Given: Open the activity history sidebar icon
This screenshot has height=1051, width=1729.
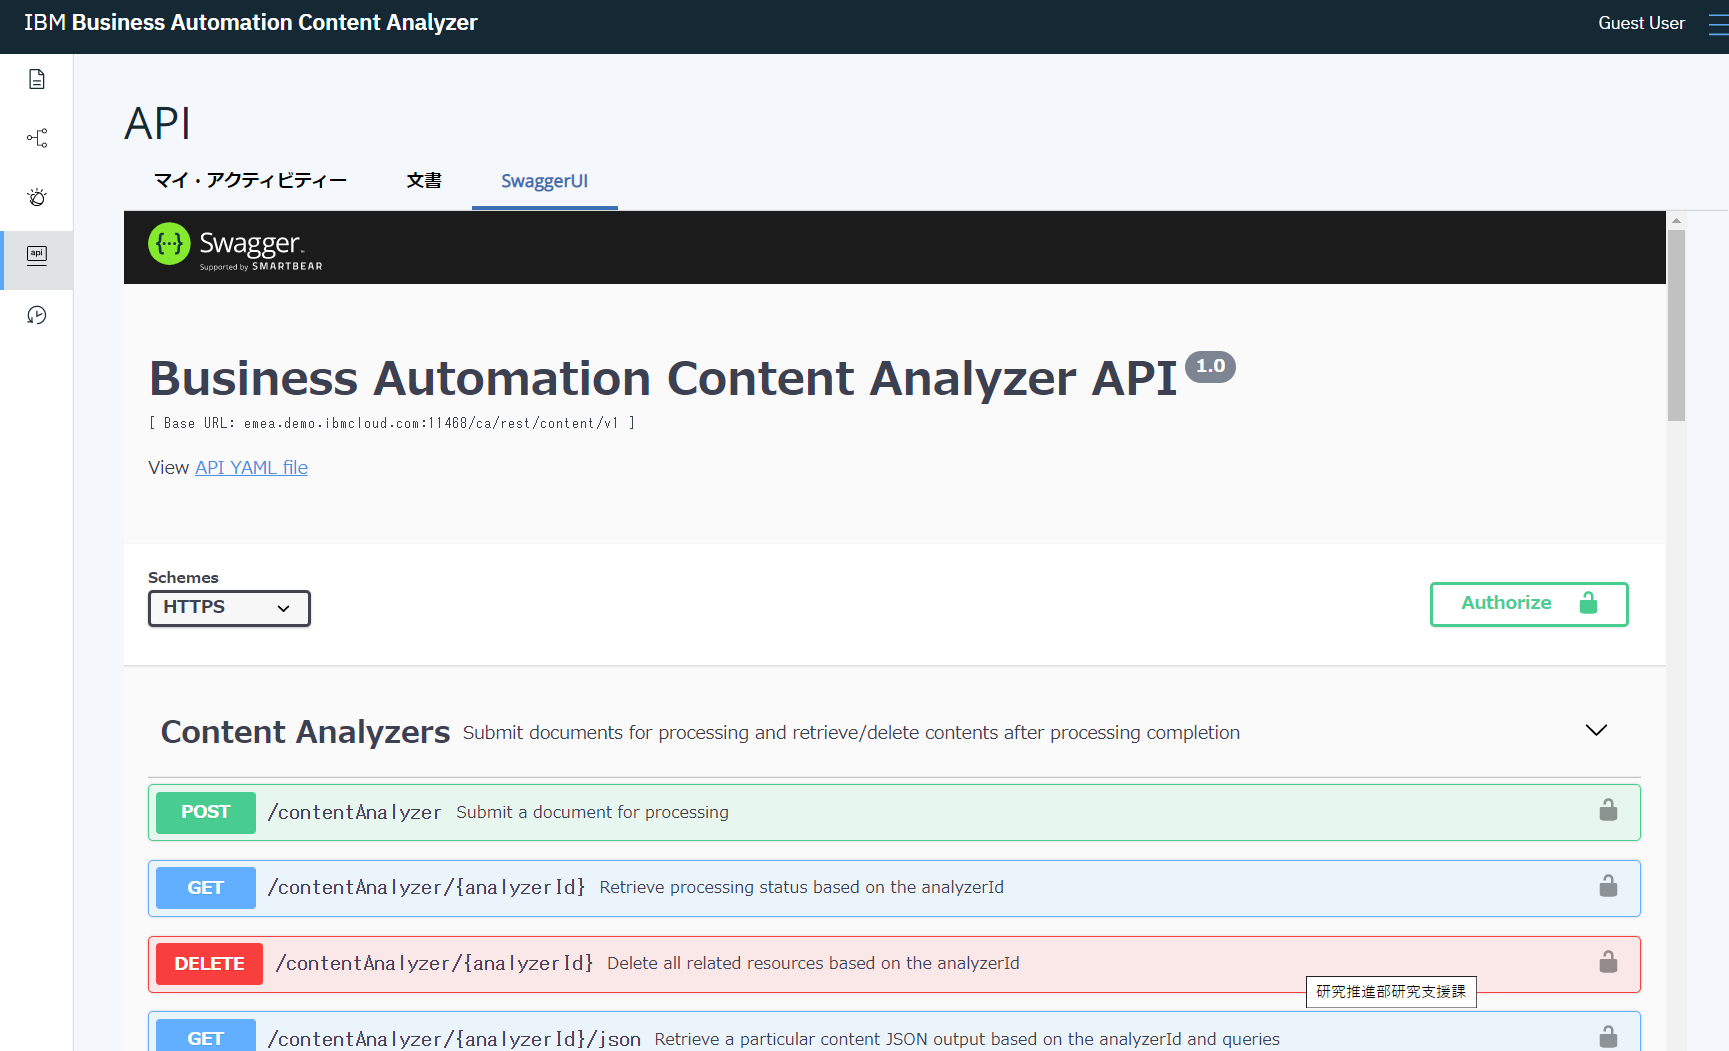Looking at the screenshot, I should tap(36, 314).
